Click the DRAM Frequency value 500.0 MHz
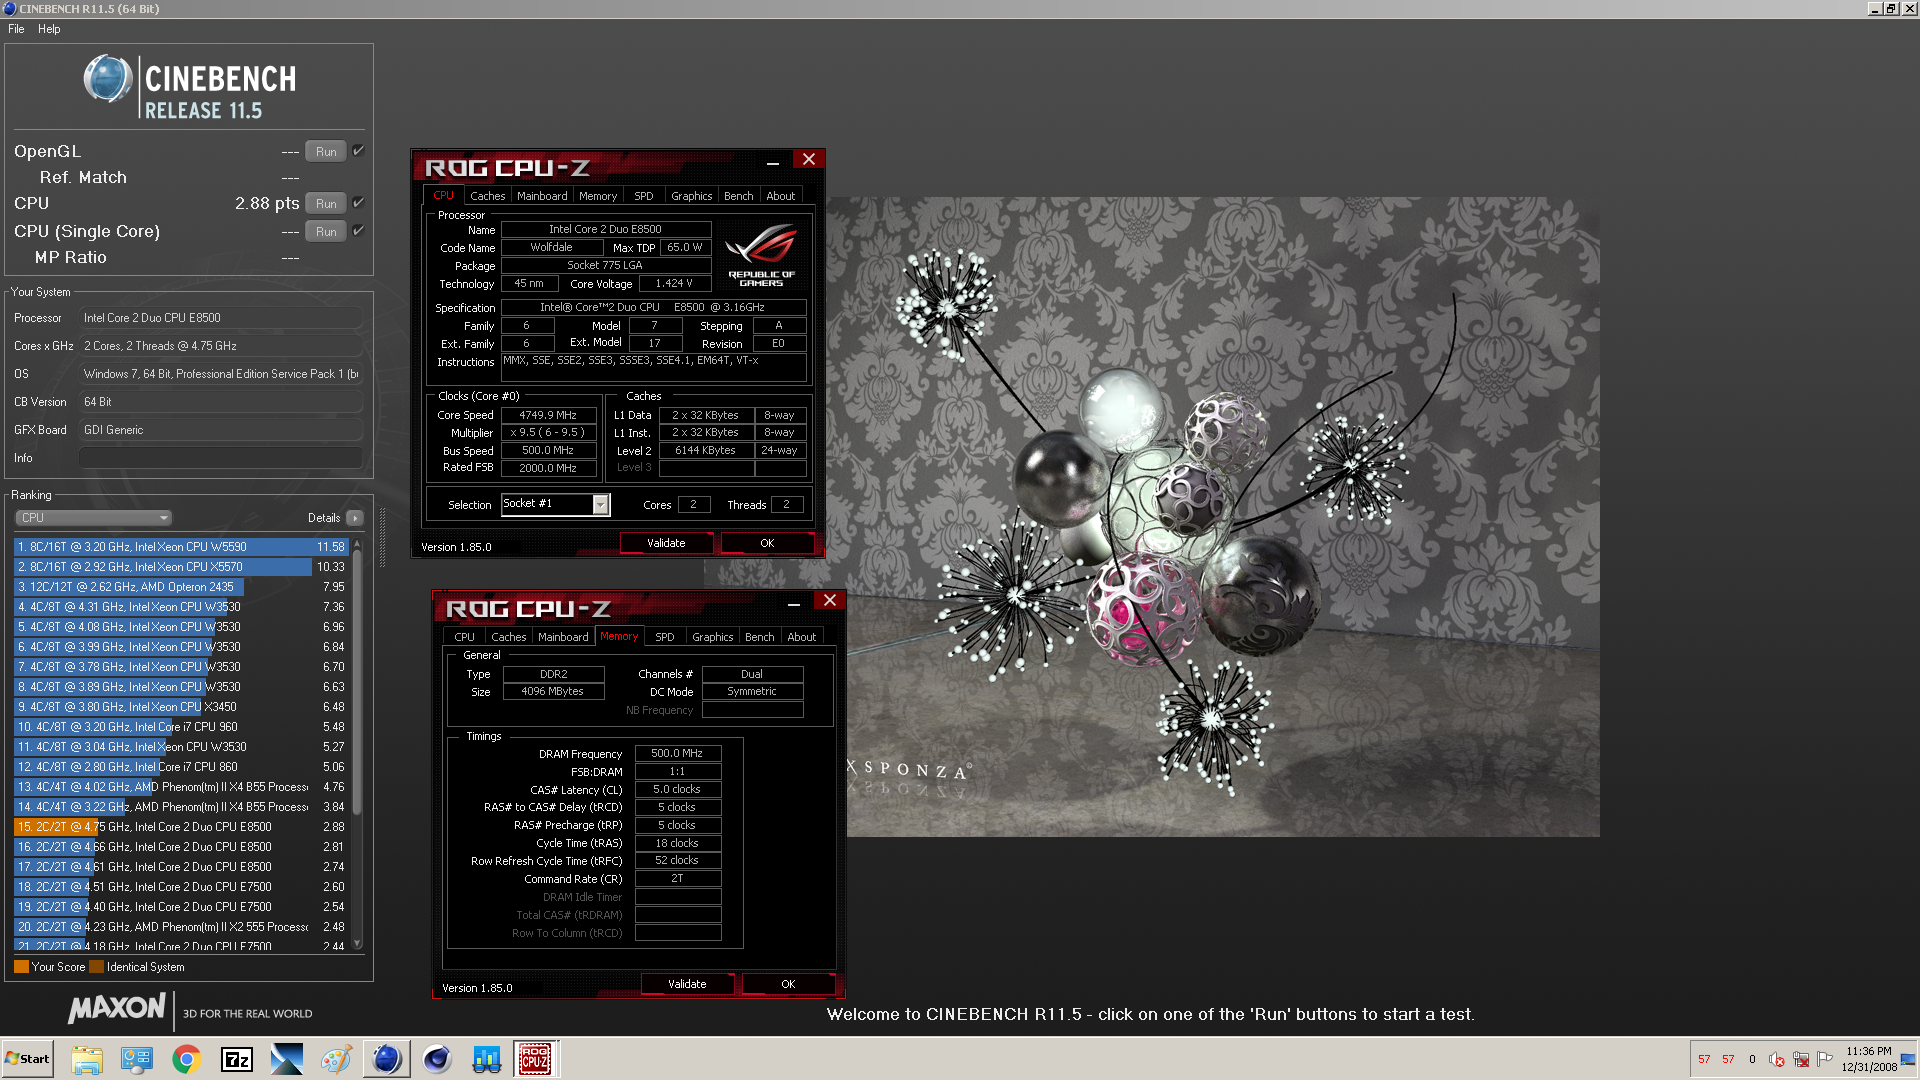1920x1080 pixels. [677, 754]
